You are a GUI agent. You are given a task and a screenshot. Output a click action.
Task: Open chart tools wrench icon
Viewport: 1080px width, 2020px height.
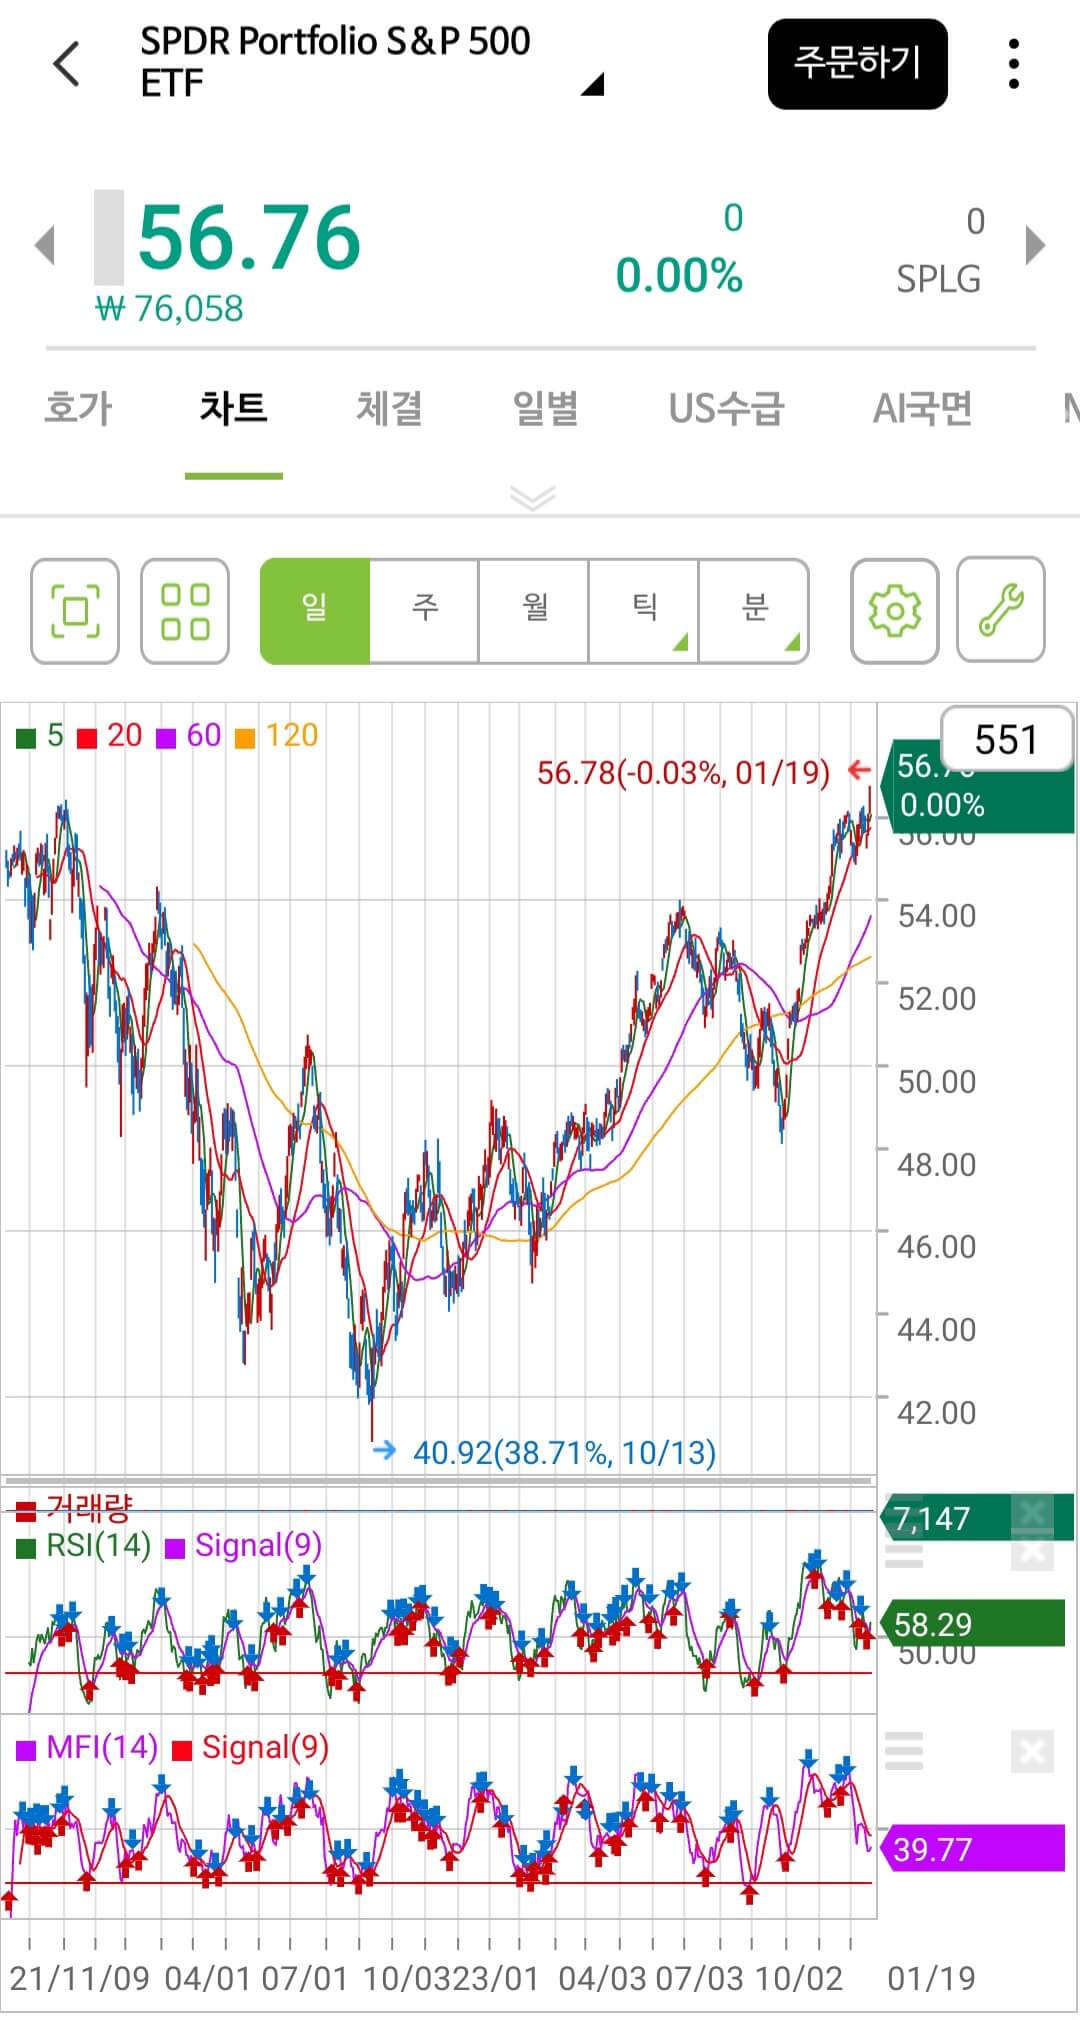coord(1001,611)
